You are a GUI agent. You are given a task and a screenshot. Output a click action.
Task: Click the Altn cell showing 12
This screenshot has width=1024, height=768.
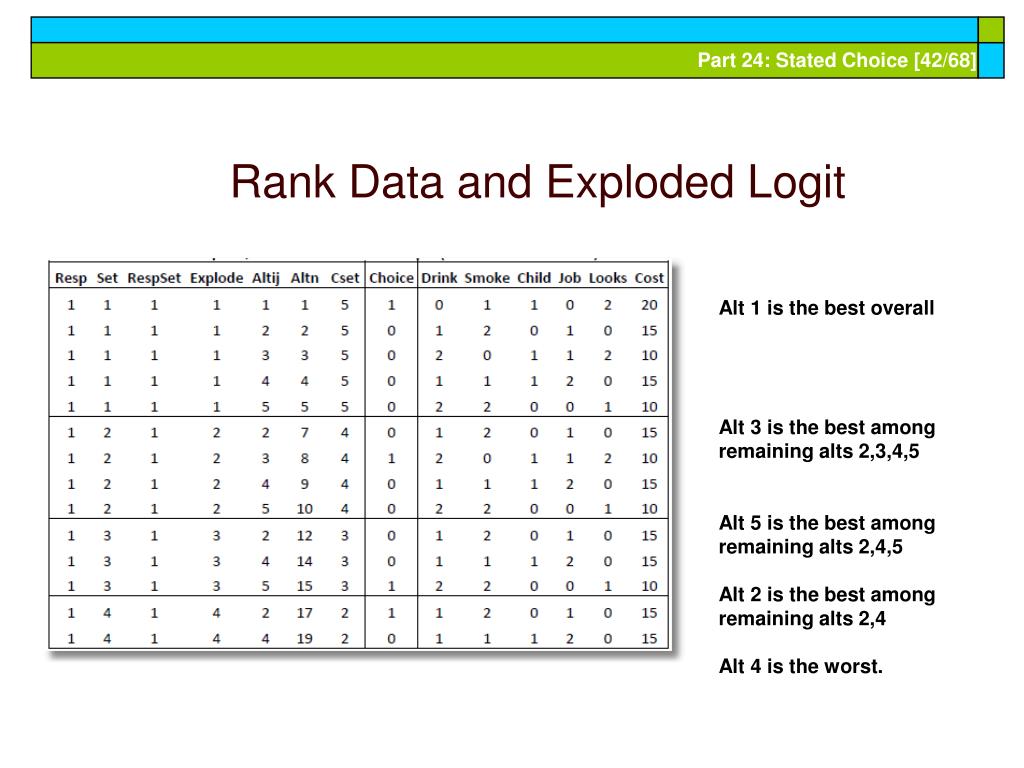click(304, 536)
